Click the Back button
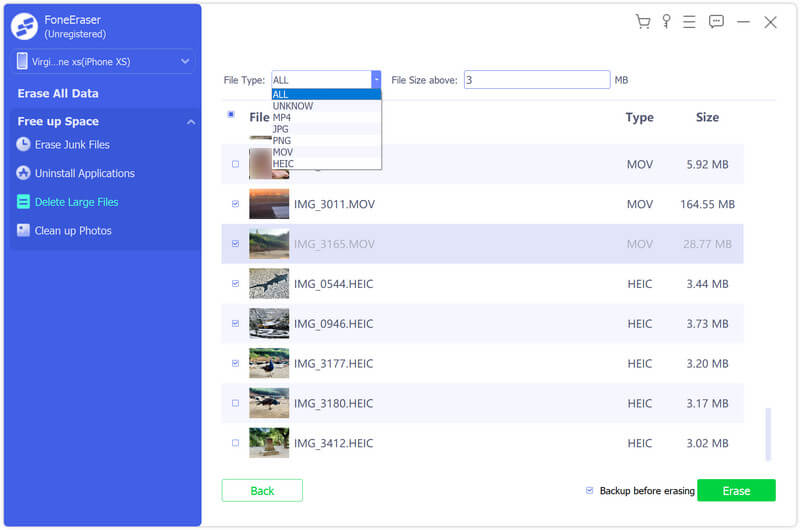The height and width of the screenshot is (530, 800). click(262, 491)
